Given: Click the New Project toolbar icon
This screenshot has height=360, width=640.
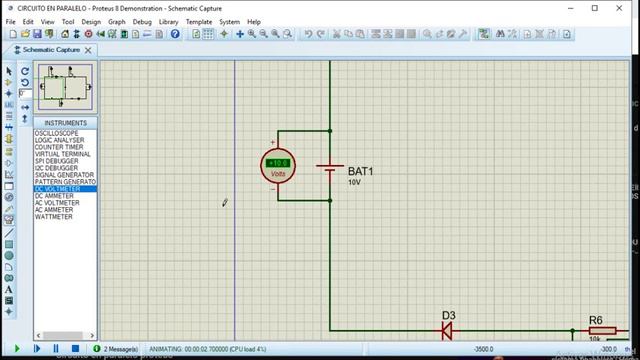Looking at the screenshot, I should [x=13, y=34].
